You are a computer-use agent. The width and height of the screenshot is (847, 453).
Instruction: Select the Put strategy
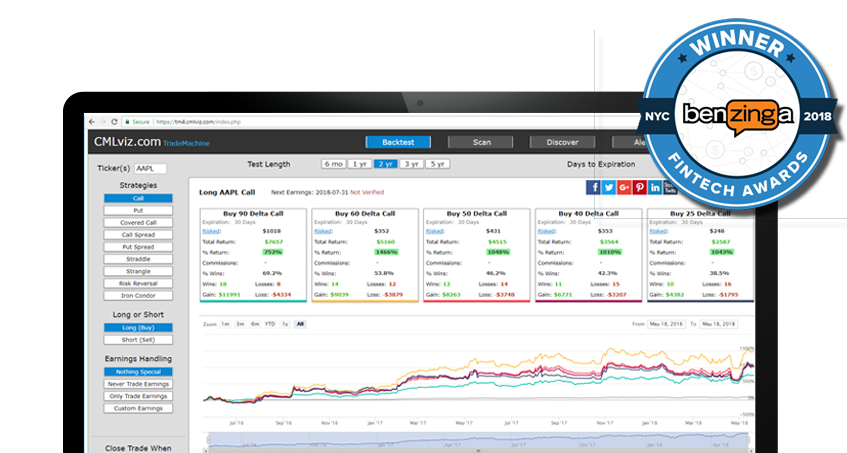138,211
